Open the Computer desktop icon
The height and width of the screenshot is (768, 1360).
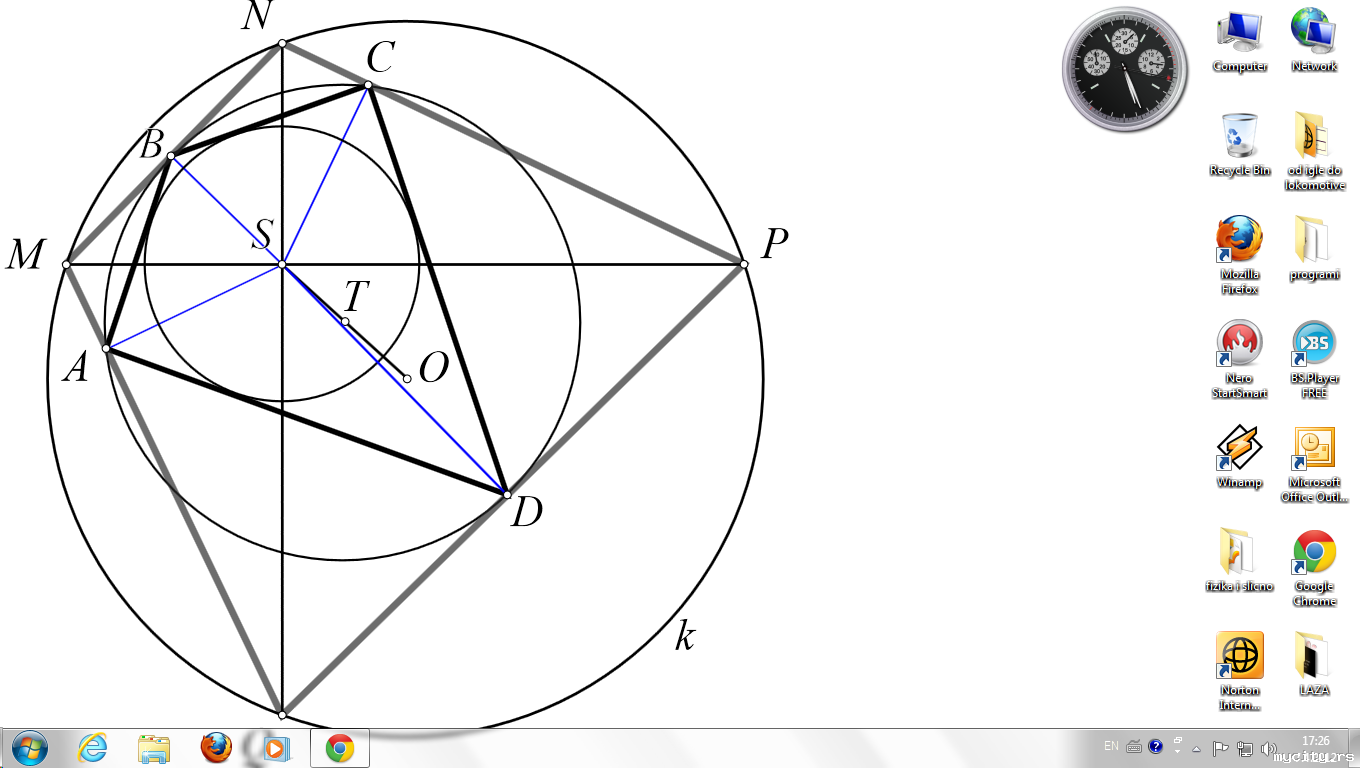(1240, 40)
